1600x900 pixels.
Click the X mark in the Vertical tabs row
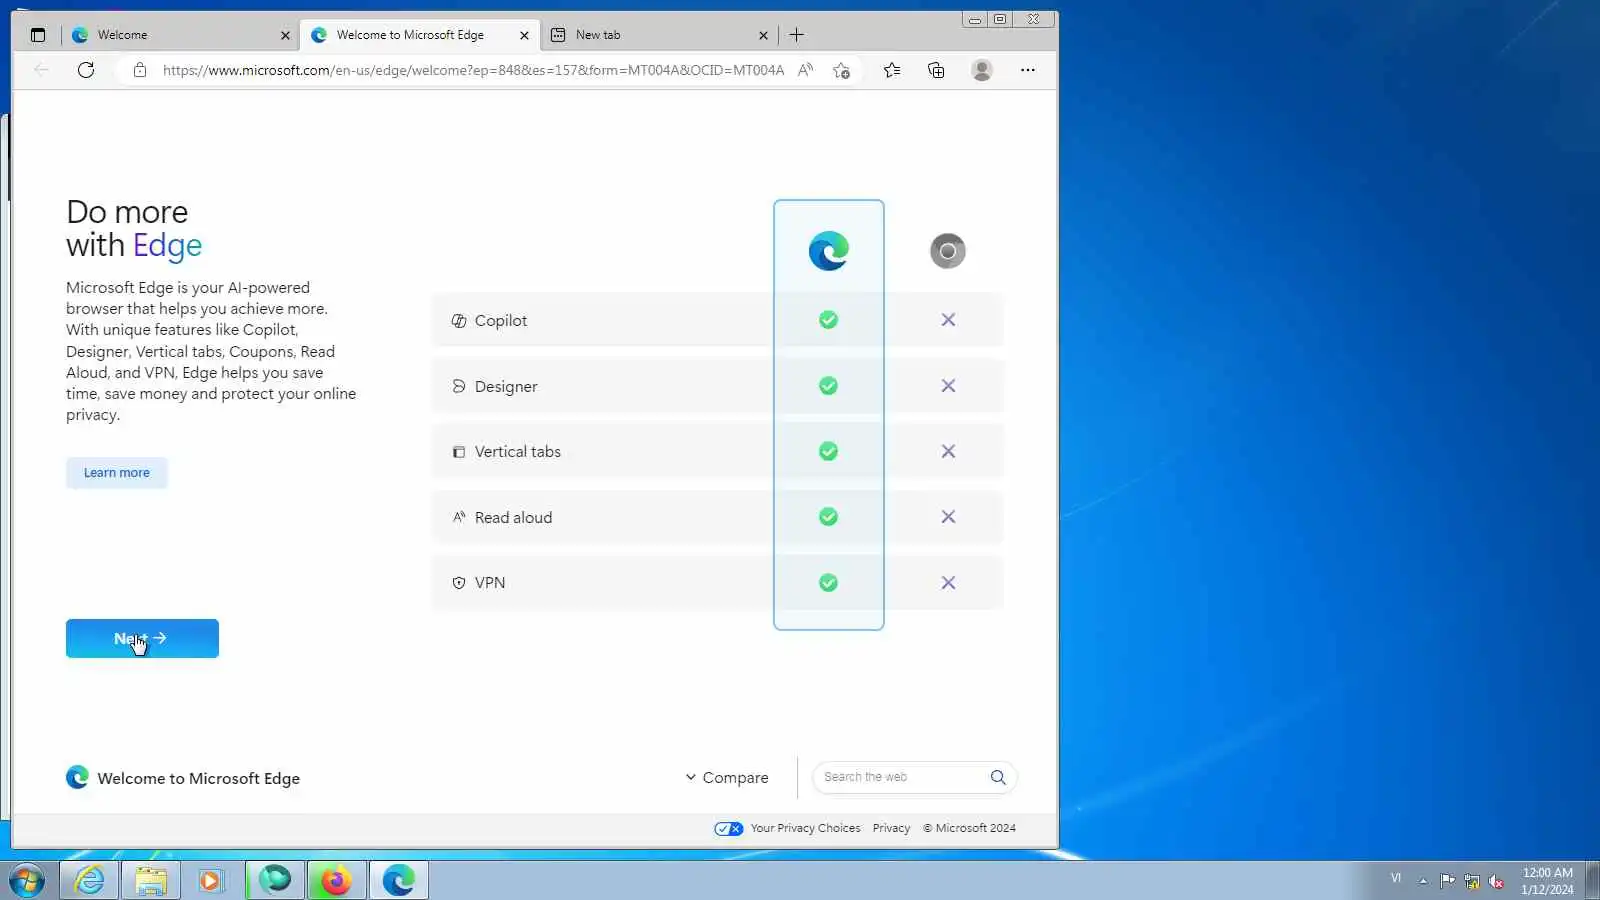(948, 452)
